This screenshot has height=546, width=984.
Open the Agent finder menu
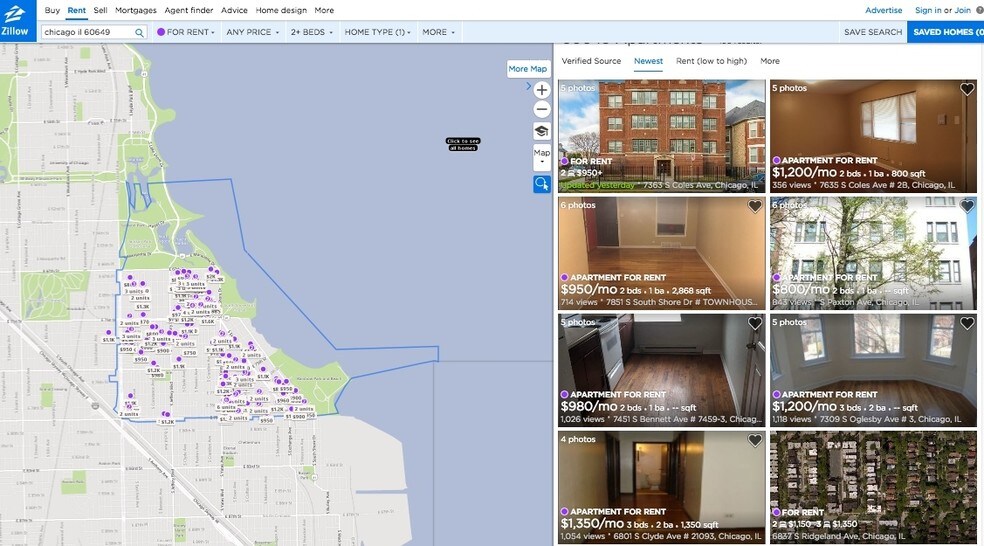[x=189, y=10]
